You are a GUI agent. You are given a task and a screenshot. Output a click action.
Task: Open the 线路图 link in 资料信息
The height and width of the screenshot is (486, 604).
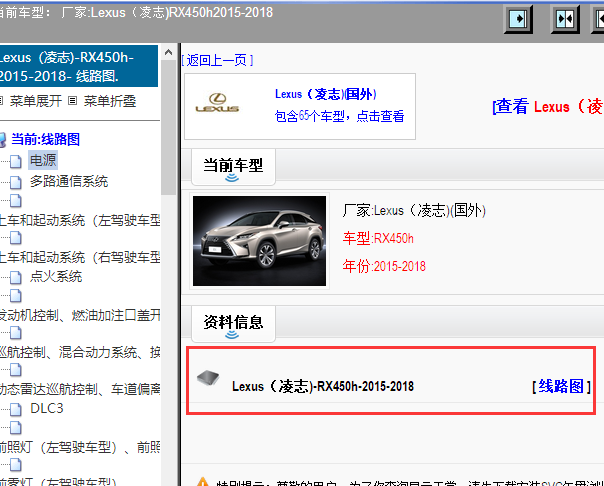point(561,386)
